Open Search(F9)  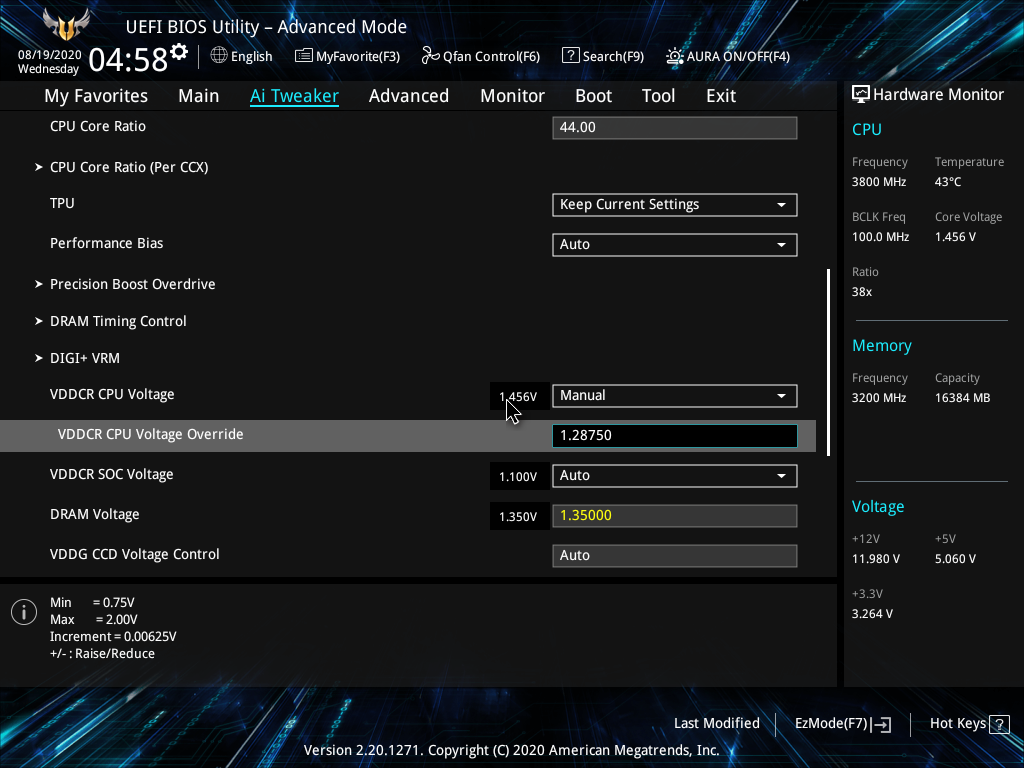(603, 56)
